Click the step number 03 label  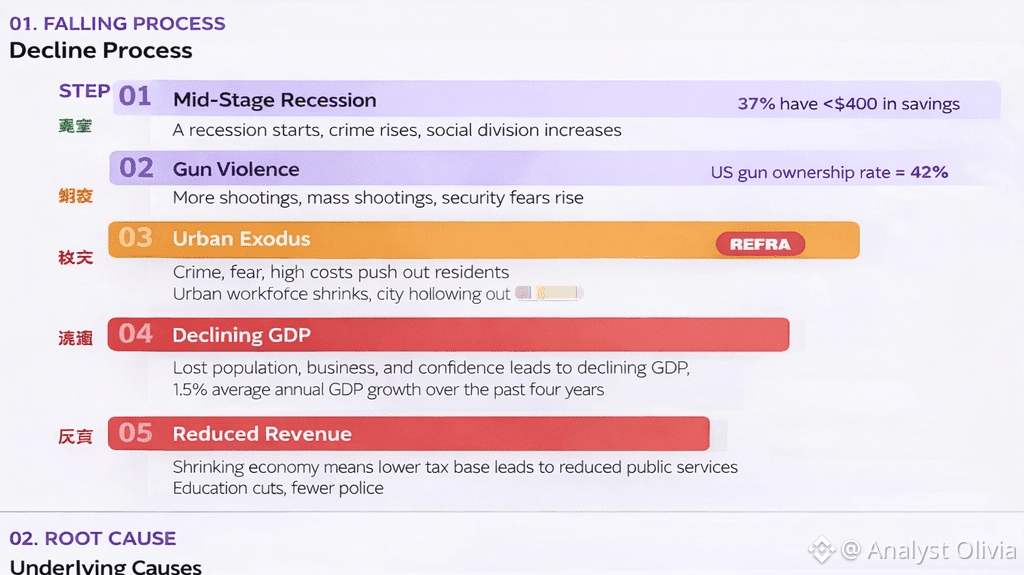point(135,237)
